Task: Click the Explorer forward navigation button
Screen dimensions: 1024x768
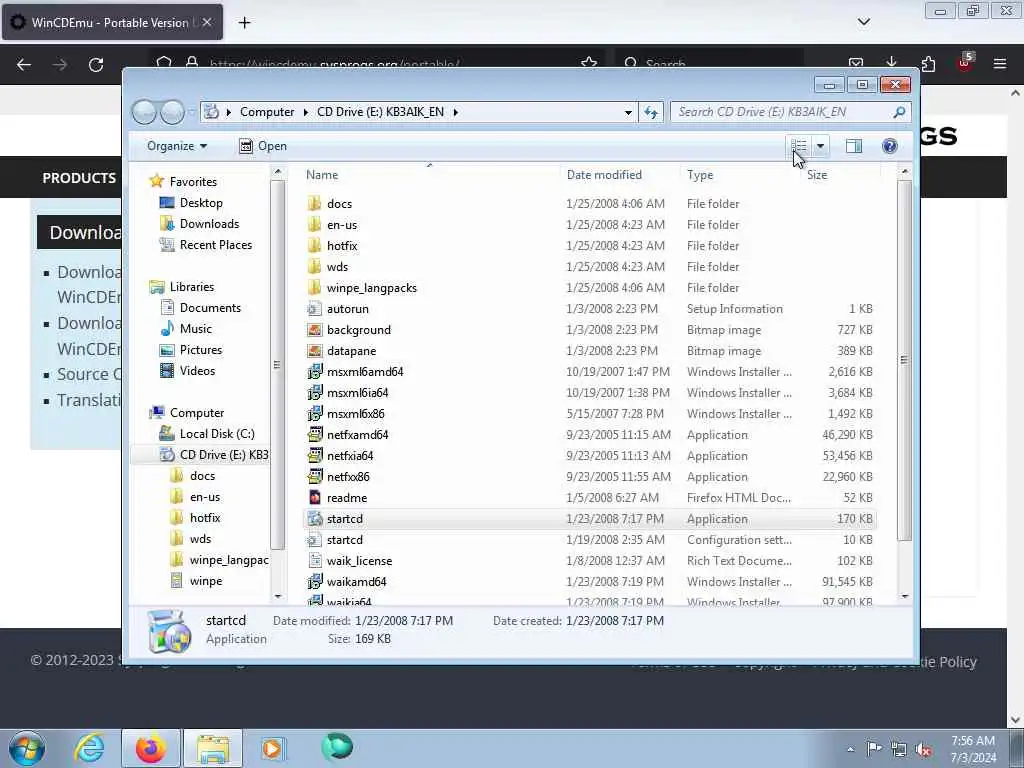Action: pyautogui.click(x=172, y=112)
